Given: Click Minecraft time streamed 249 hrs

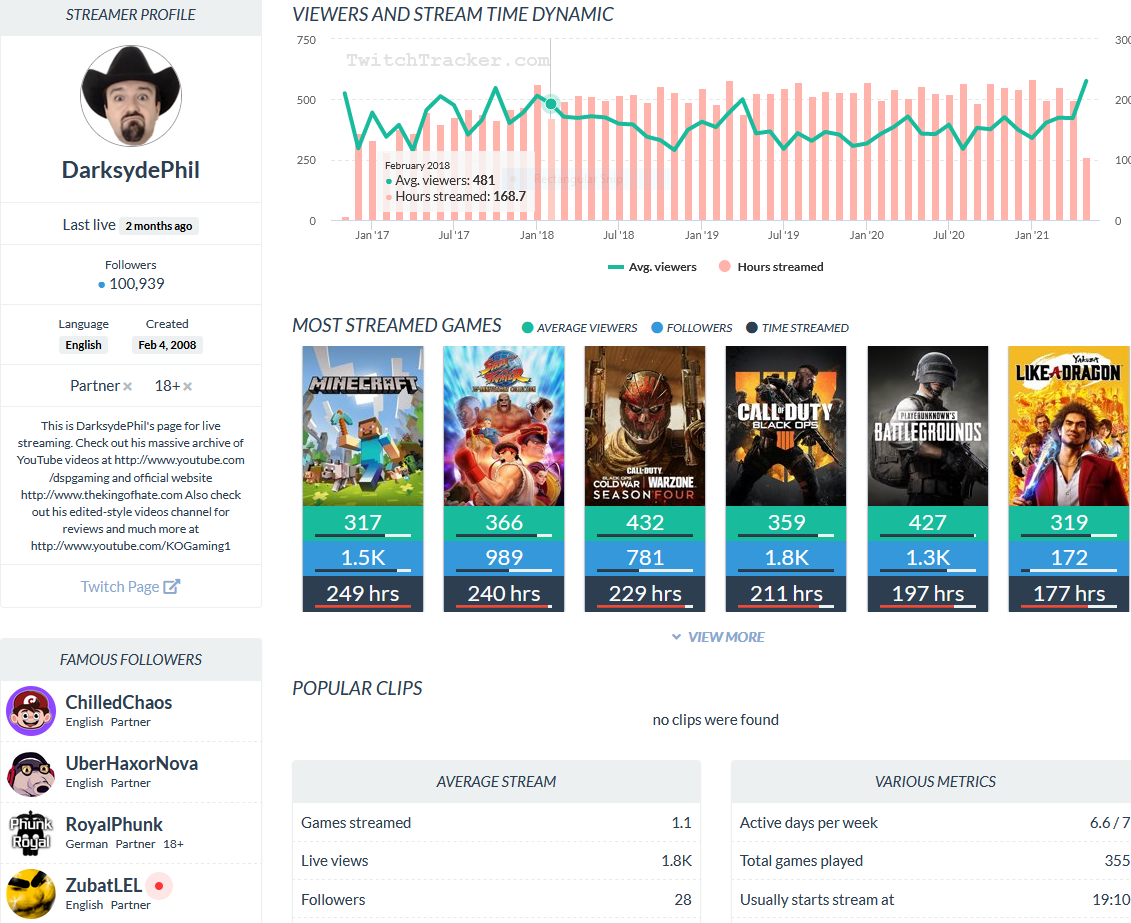Looking at the screenshot, I should (x=363, y=593).
